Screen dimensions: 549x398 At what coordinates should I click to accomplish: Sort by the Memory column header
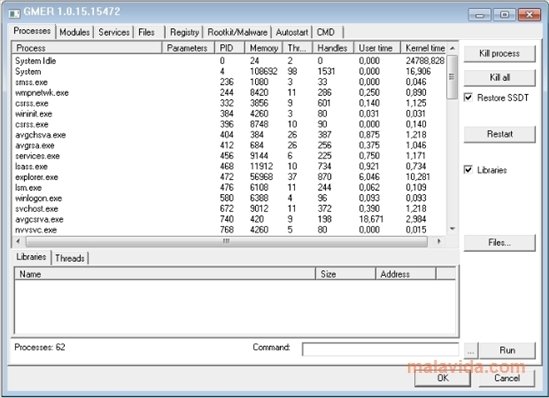pyautogui.click(x=264, y=48)
